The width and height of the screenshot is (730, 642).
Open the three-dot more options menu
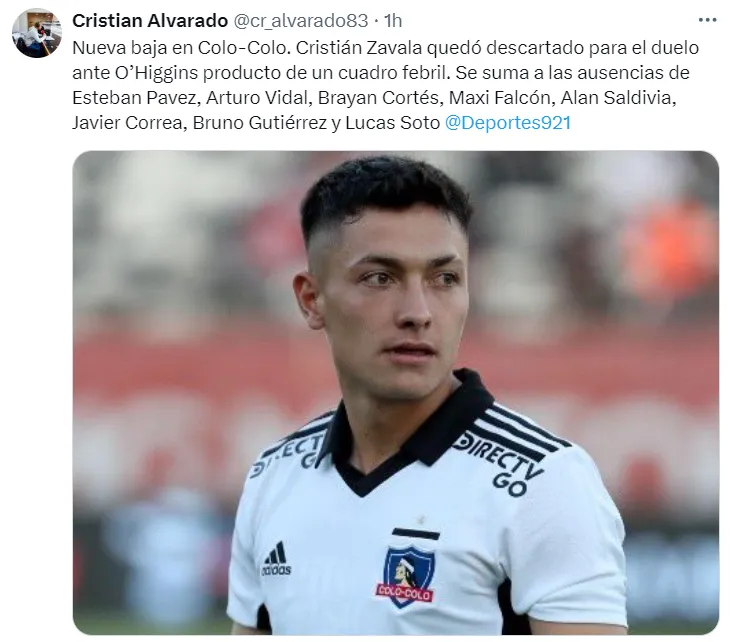point(707,20)
